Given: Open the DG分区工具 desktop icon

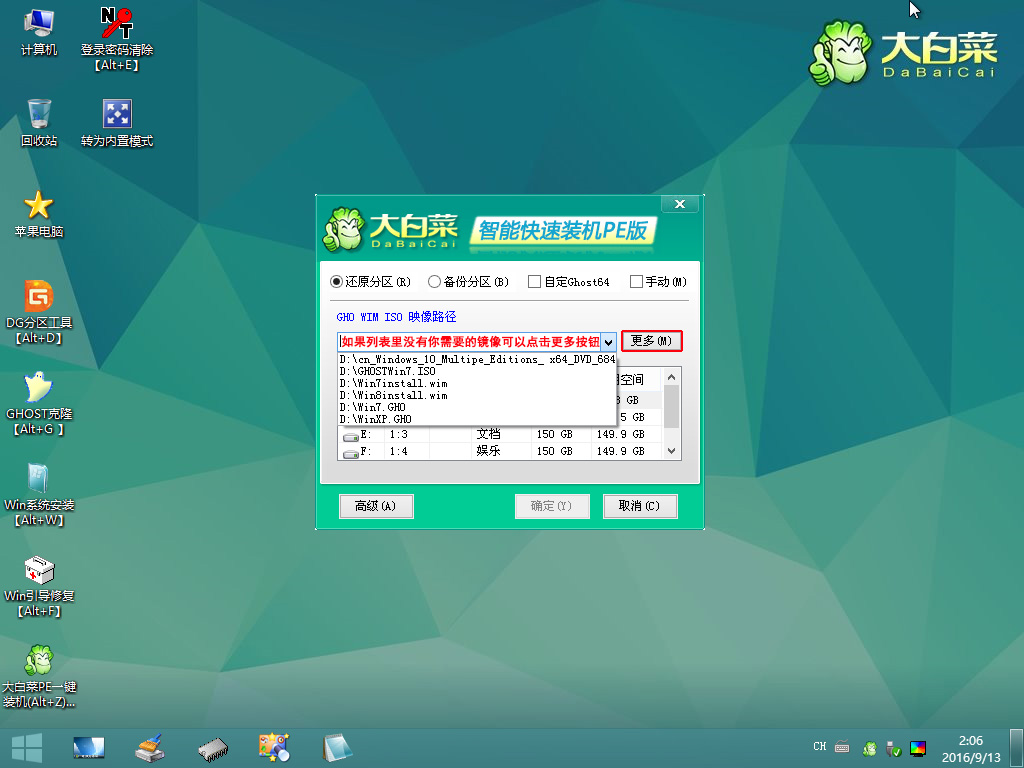Looking at the screenshot, I should pyautogui.click(x=39, y=296).
